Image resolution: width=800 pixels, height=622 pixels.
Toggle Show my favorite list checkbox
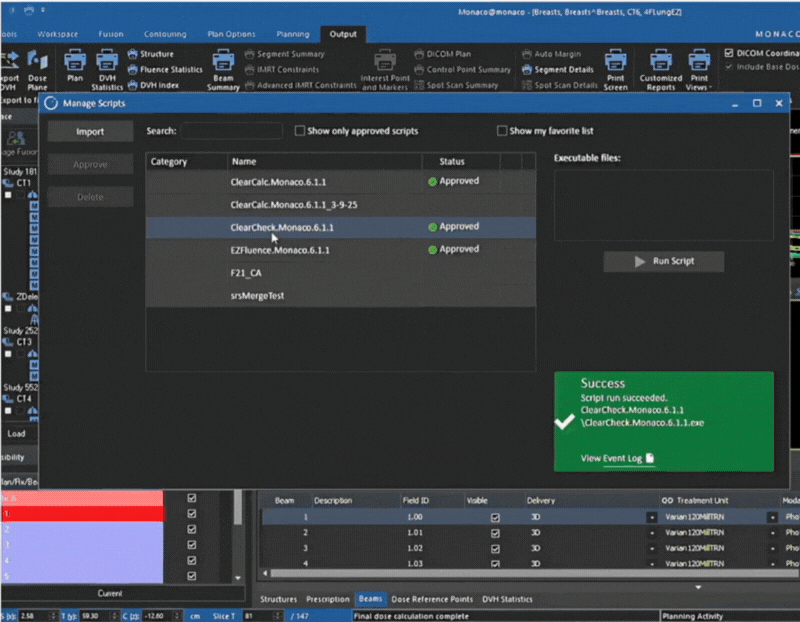pyautogui.click(x=502, y=131)
